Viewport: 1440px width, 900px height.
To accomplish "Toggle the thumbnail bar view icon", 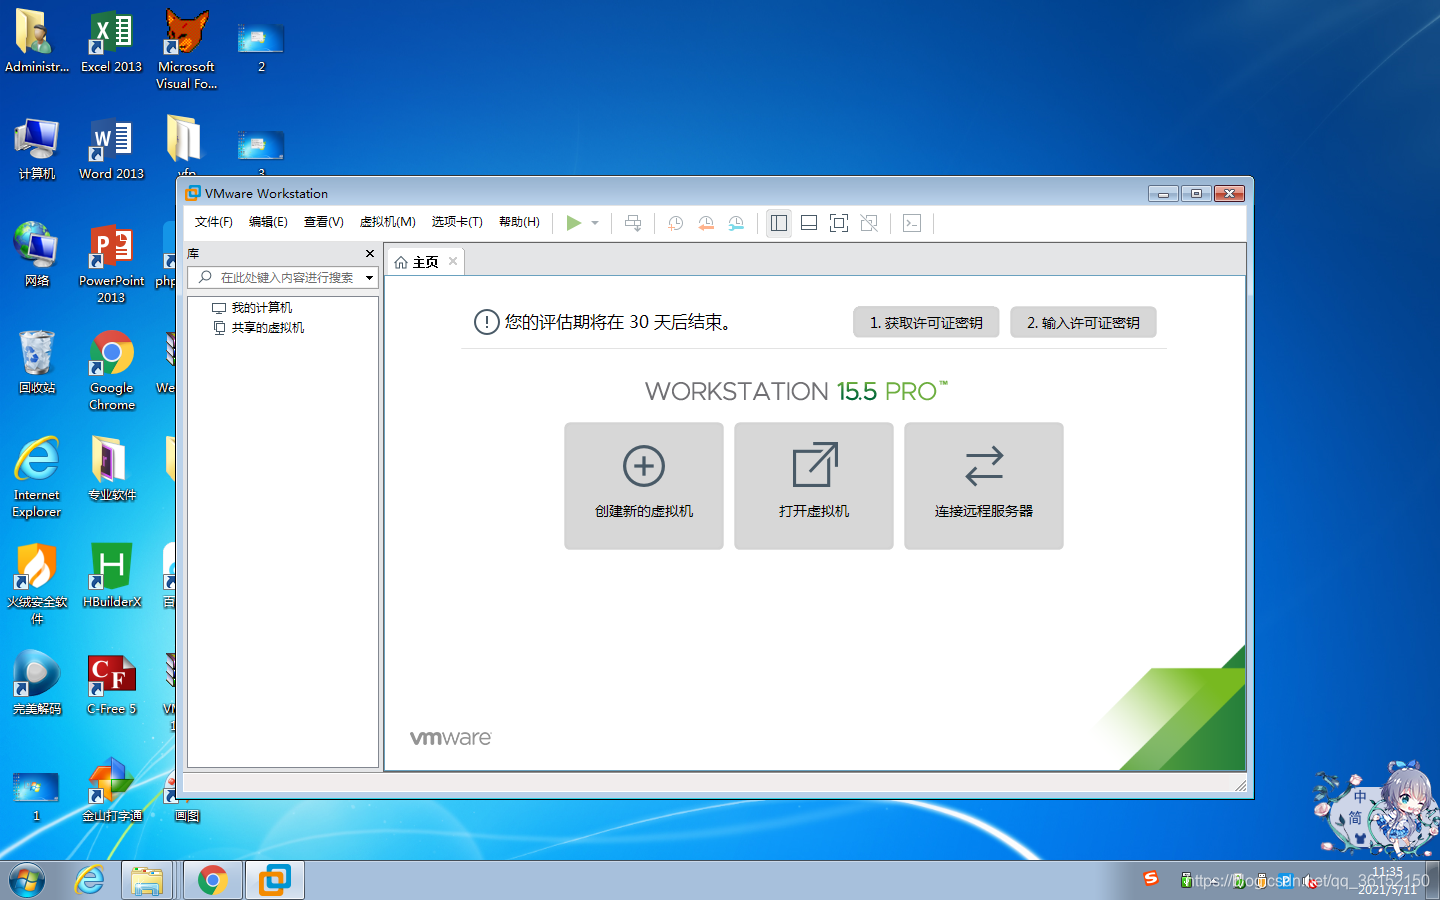I will click(809, 223).
